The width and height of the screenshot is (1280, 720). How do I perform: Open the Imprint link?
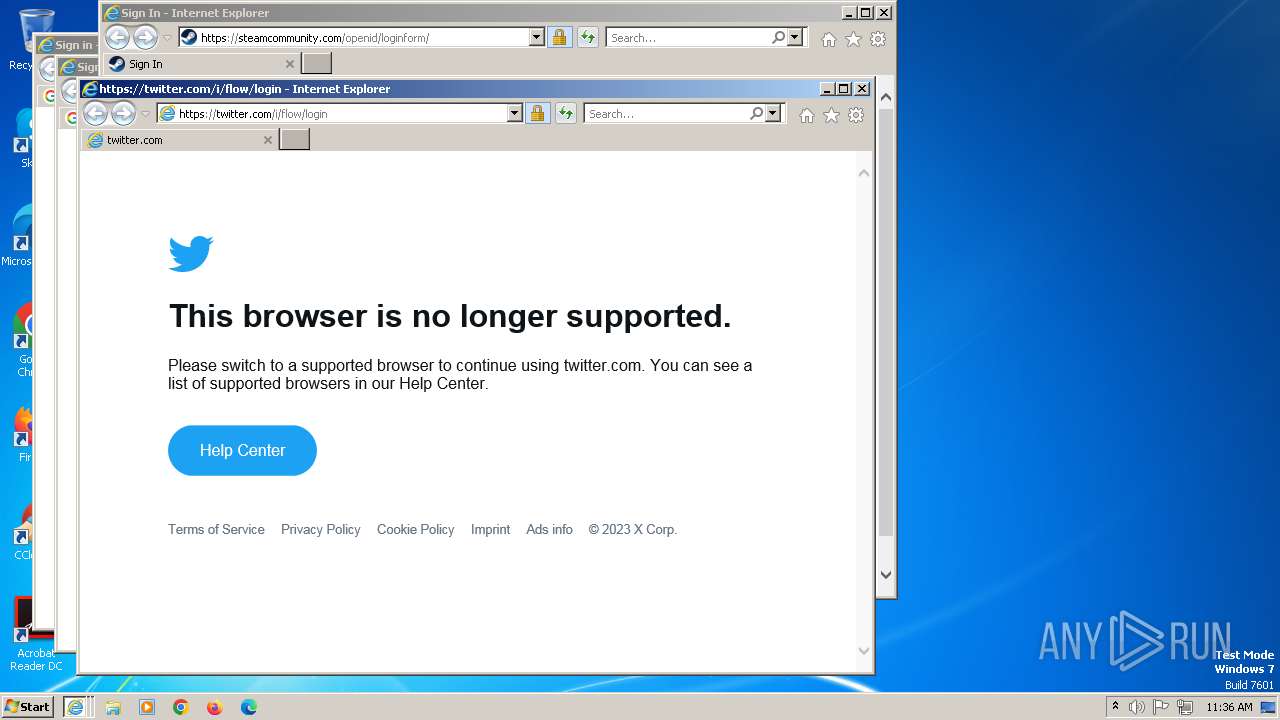tap(490, 529)
